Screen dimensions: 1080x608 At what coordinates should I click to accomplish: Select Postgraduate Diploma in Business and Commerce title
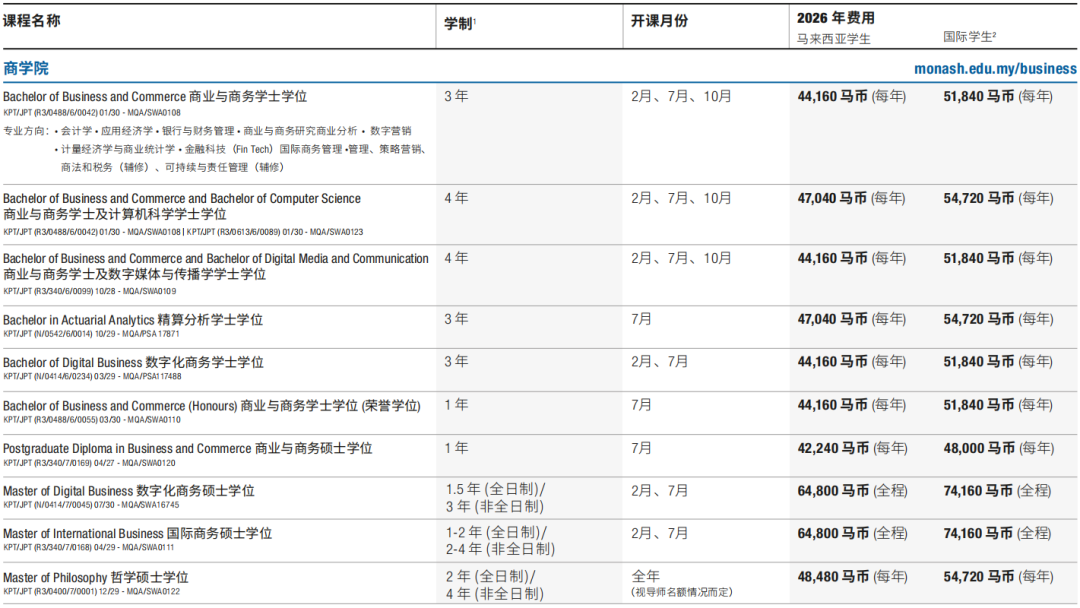click(187, 448)
